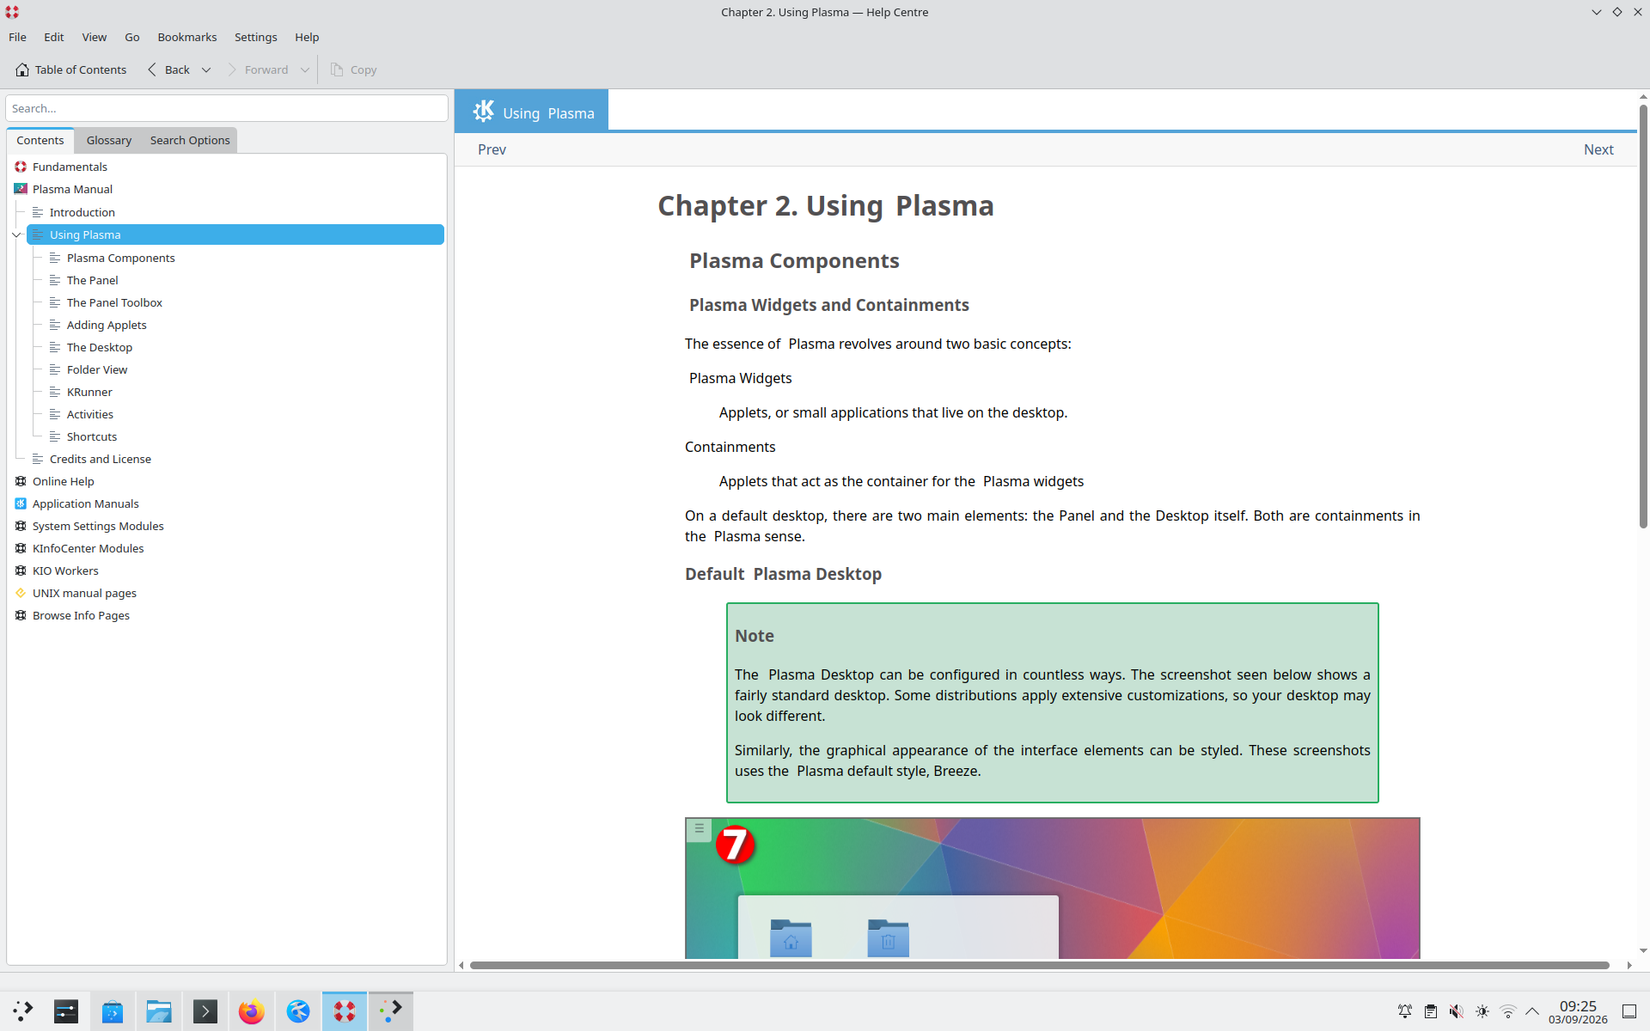The height and width of the screenshot is (1031, 1650).
Task: Click the vertical scrollbar of the page
Action: click(1642, 316)
